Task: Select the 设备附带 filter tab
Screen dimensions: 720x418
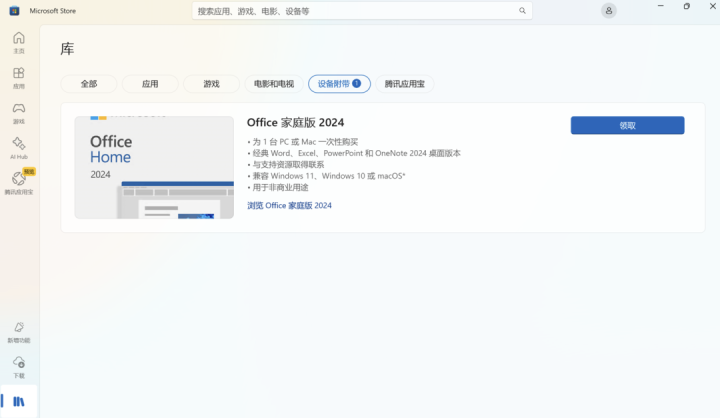Action: [x=339, y=84]
